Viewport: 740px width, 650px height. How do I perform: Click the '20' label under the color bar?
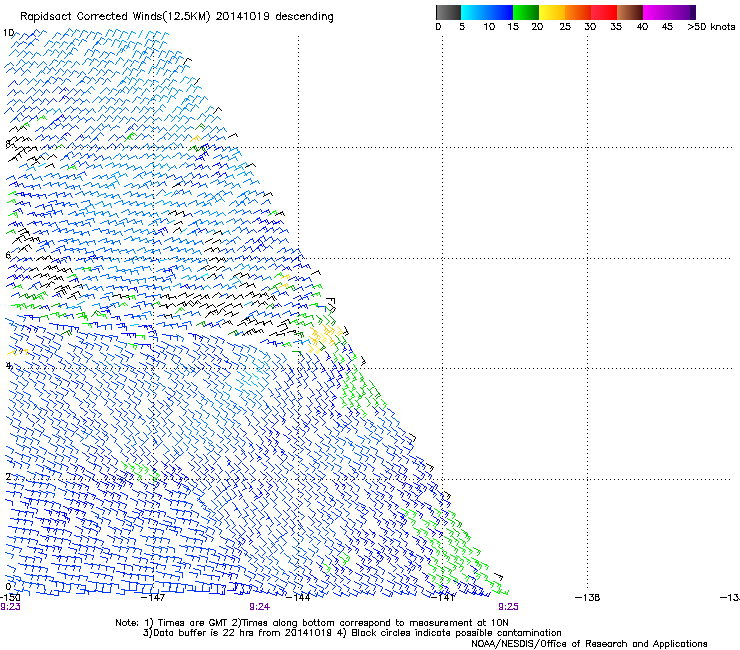[x=538, y=27]
